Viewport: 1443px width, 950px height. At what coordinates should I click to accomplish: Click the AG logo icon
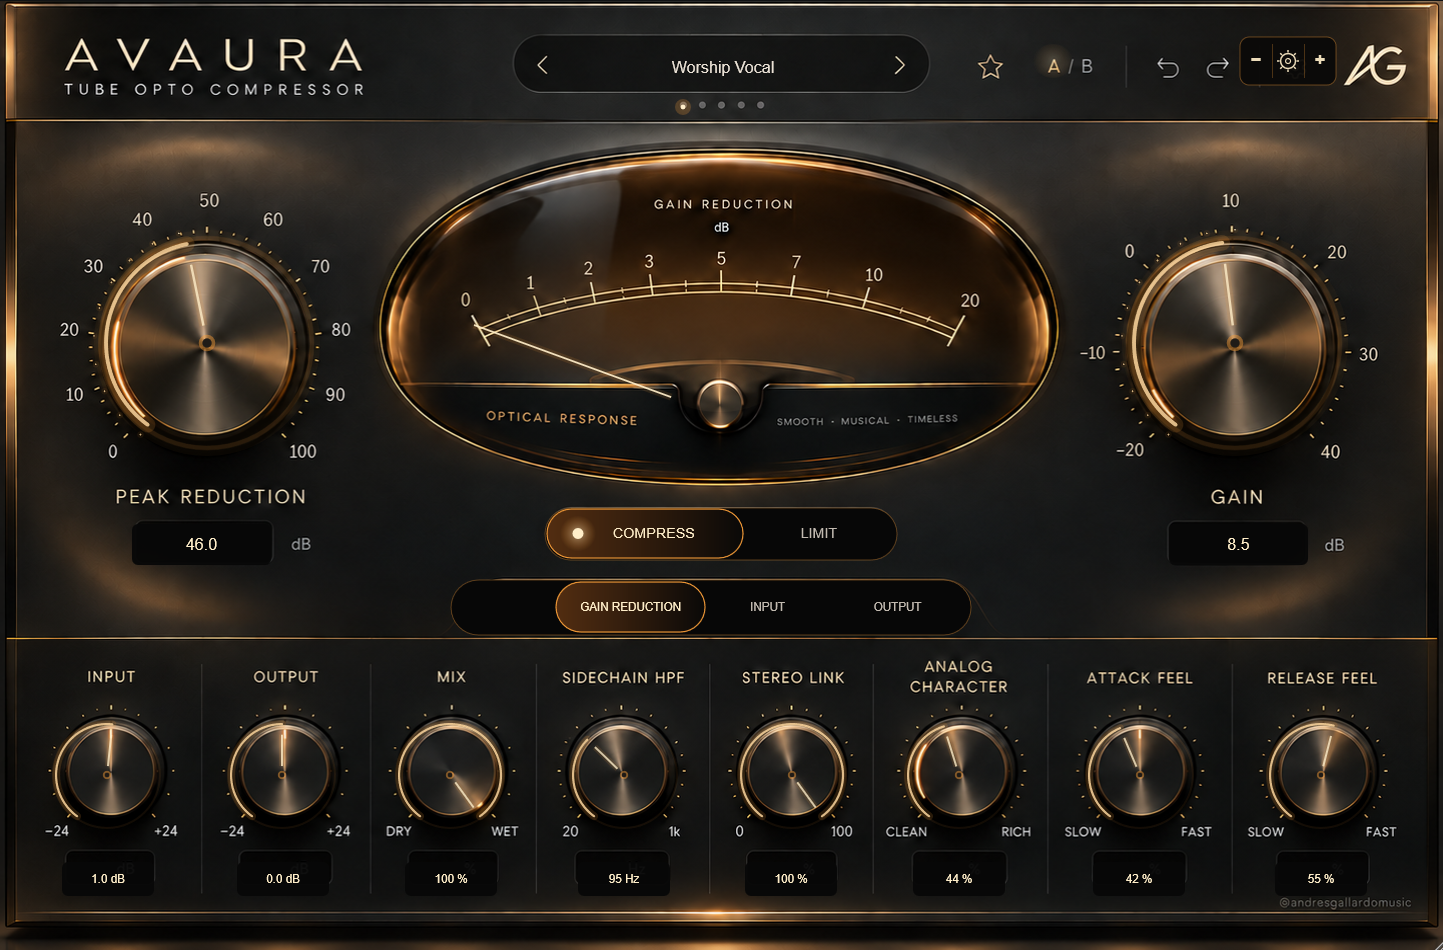pos(1376,66)
